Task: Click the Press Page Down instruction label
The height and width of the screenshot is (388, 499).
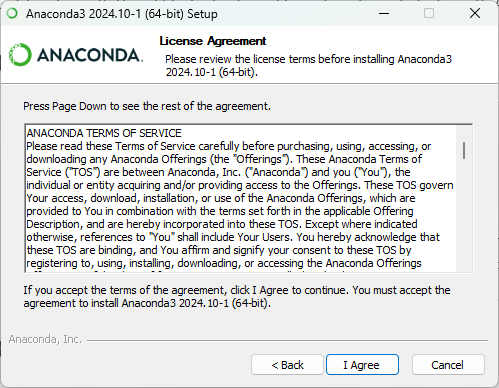Action: tap(147, 106)
